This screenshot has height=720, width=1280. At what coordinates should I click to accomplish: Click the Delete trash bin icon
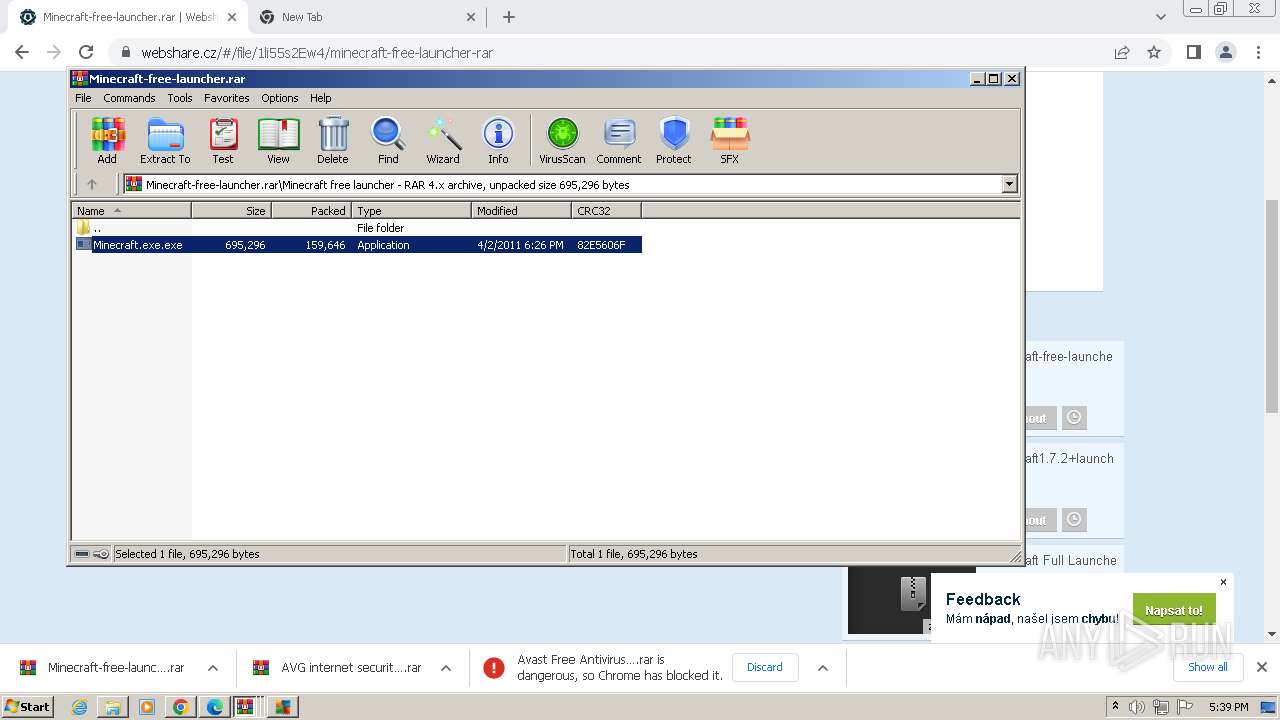click(x=333, y=140)
